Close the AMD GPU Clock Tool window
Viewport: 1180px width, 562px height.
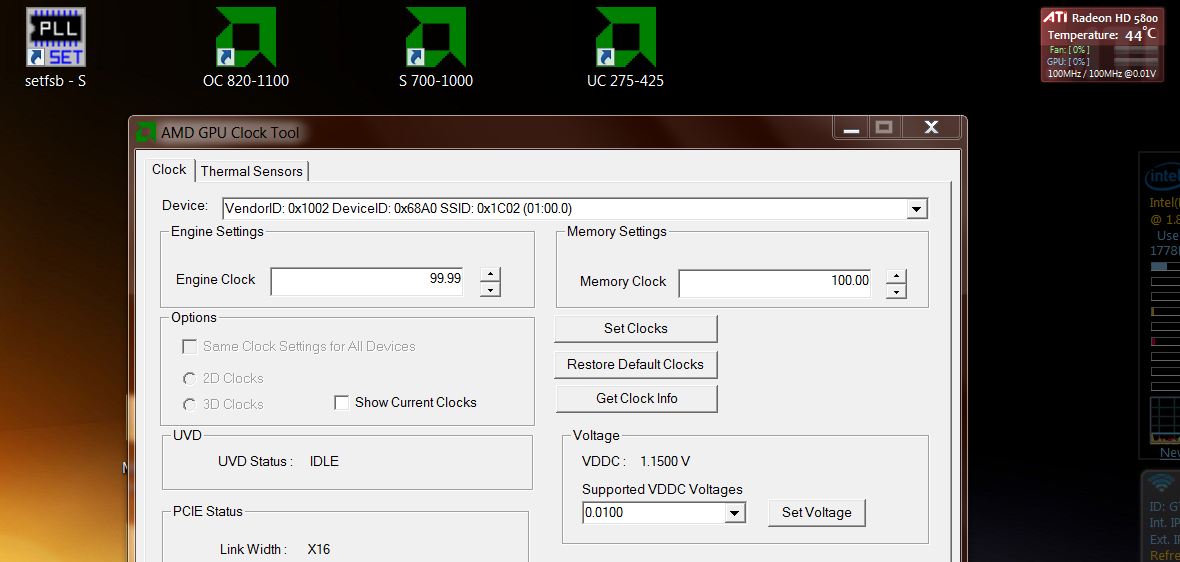click(932, 127)
